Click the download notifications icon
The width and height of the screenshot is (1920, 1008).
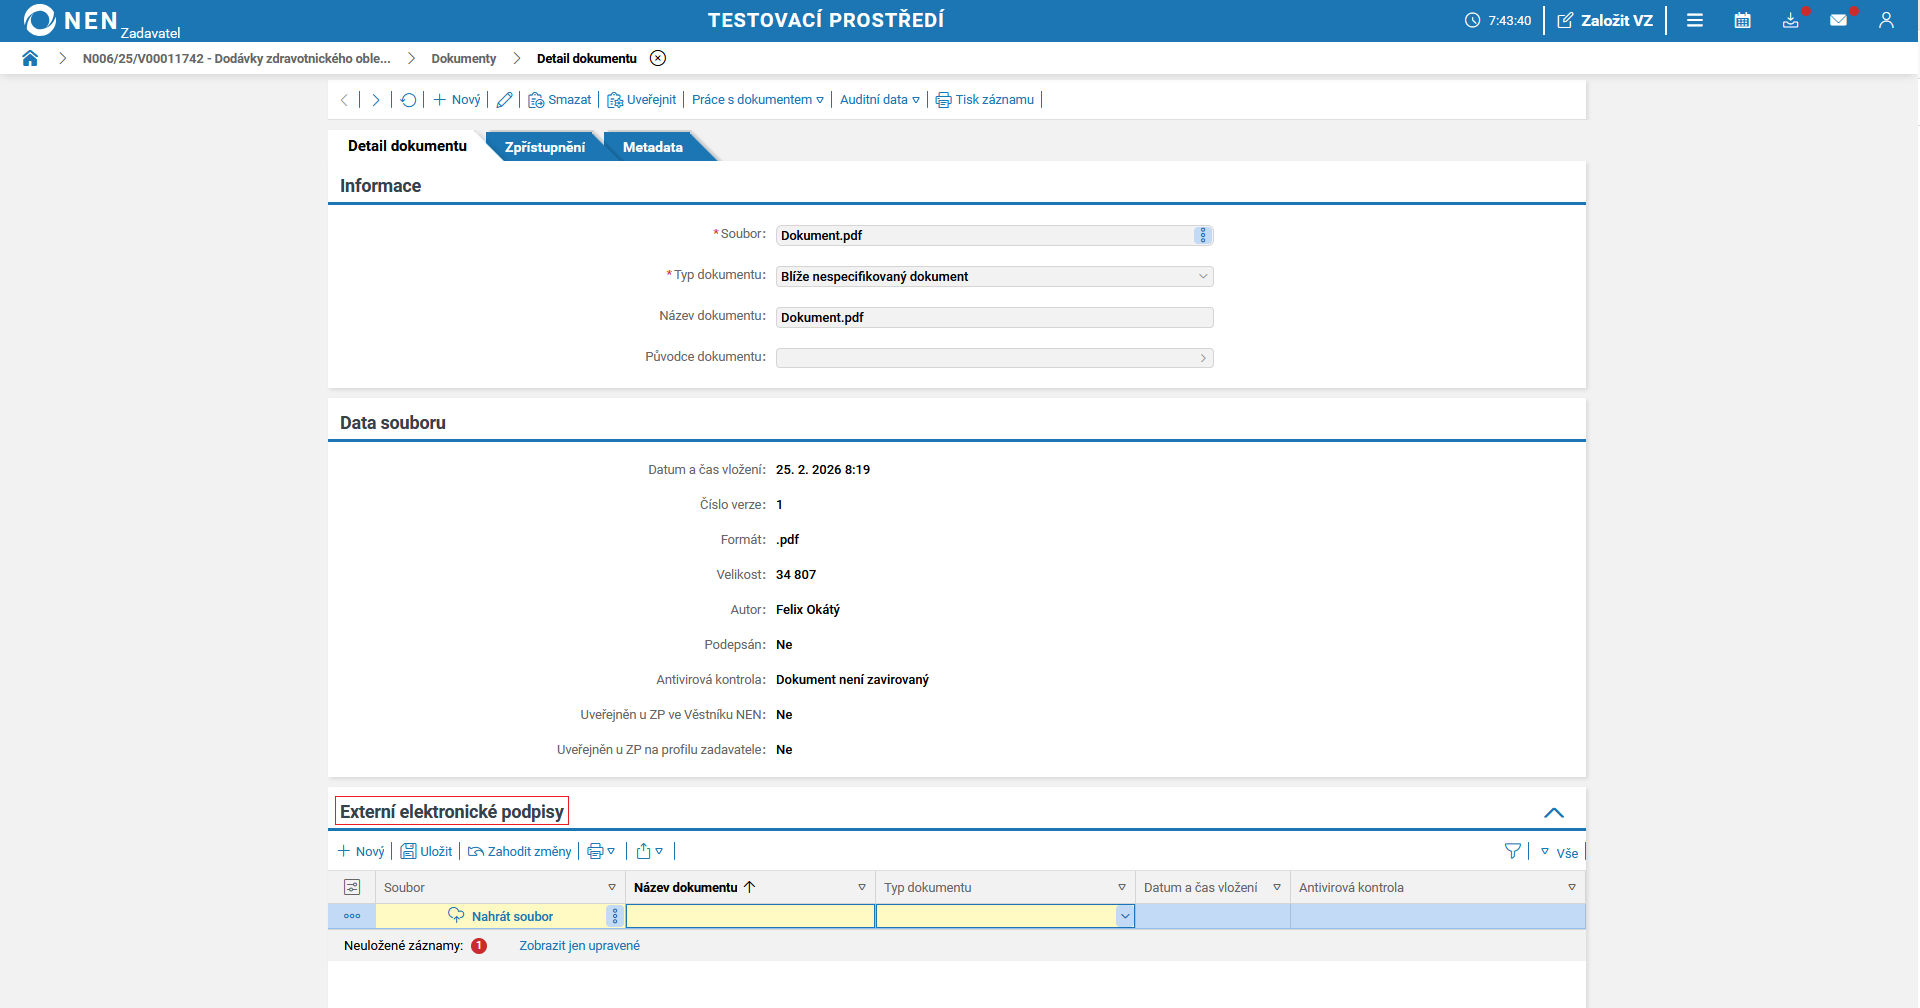1790,20
